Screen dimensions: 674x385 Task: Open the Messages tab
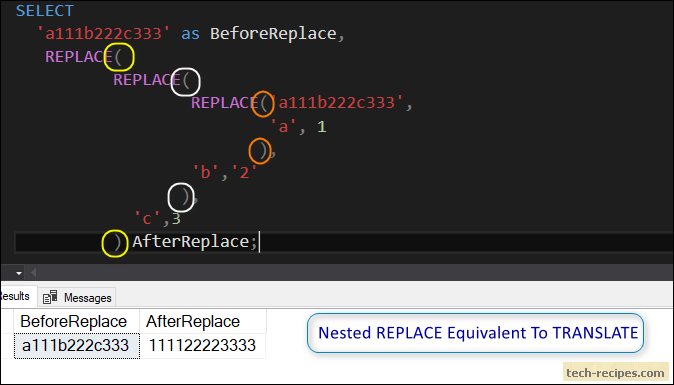[x=77, y=297]
